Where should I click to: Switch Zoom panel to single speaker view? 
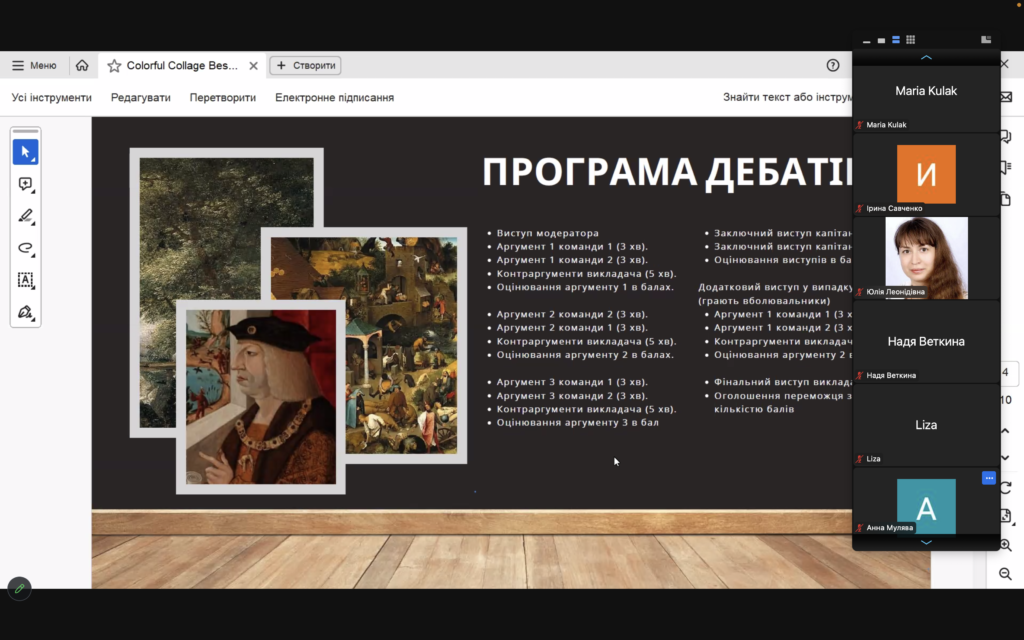[x=881, y=40]
